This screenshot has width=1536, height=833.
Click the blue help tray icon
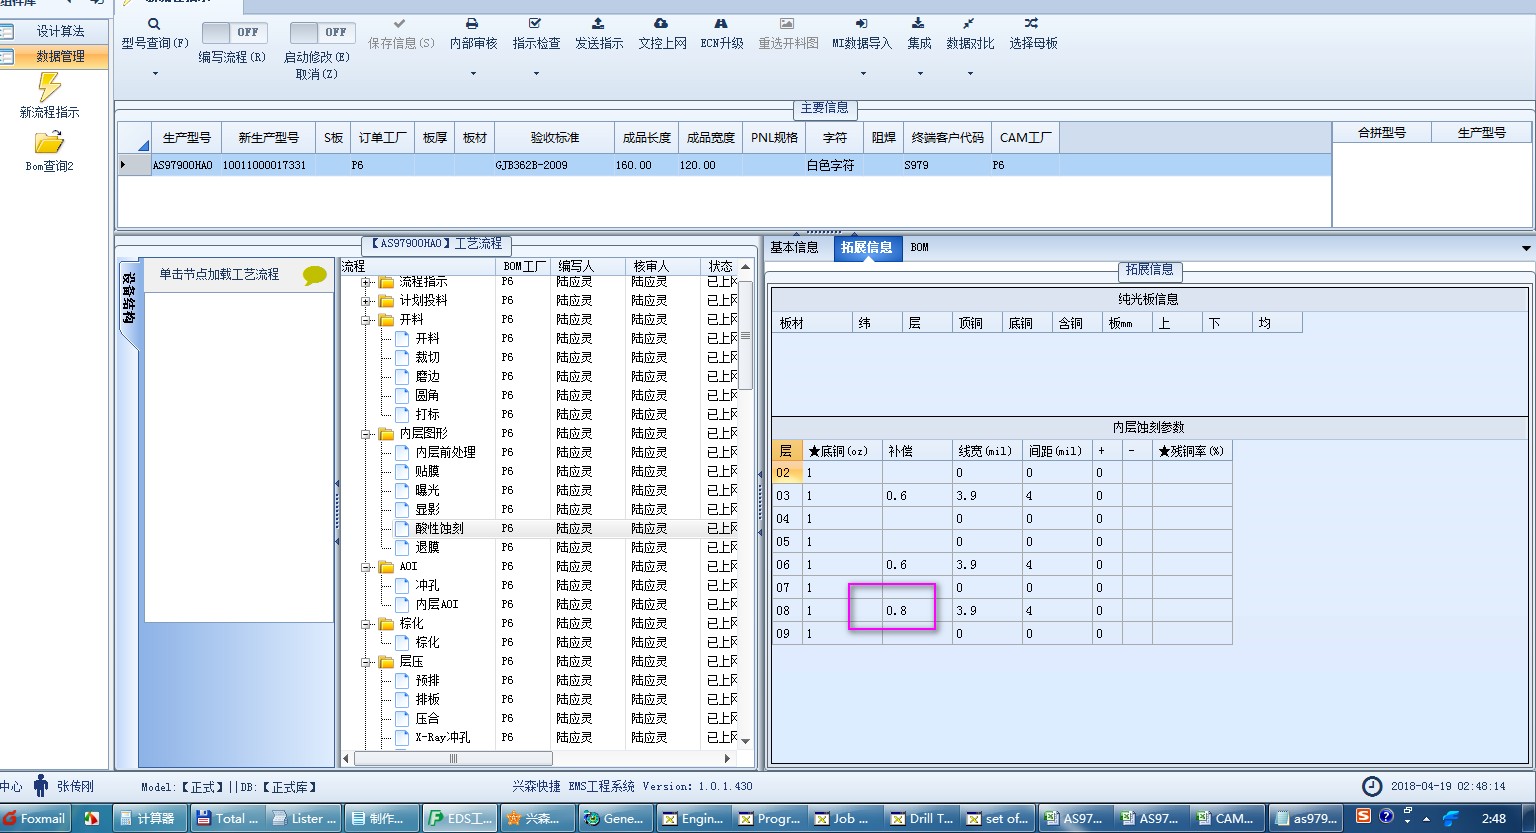pos(1386,817)
